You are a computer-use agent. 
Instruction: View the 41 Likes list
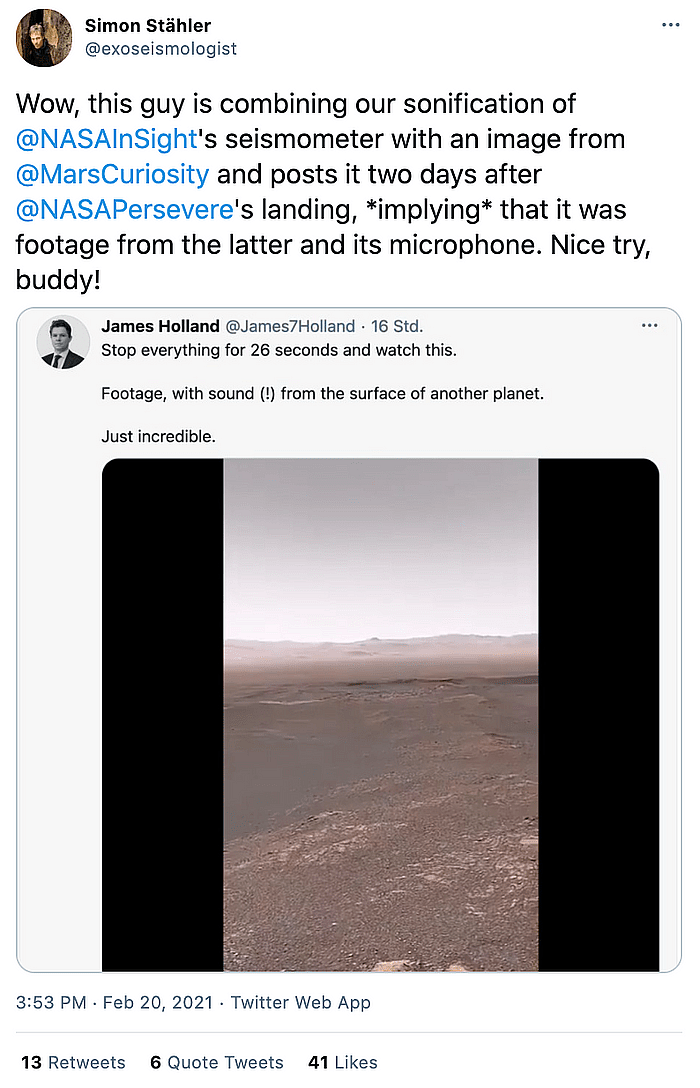(x=343, y=1062)
